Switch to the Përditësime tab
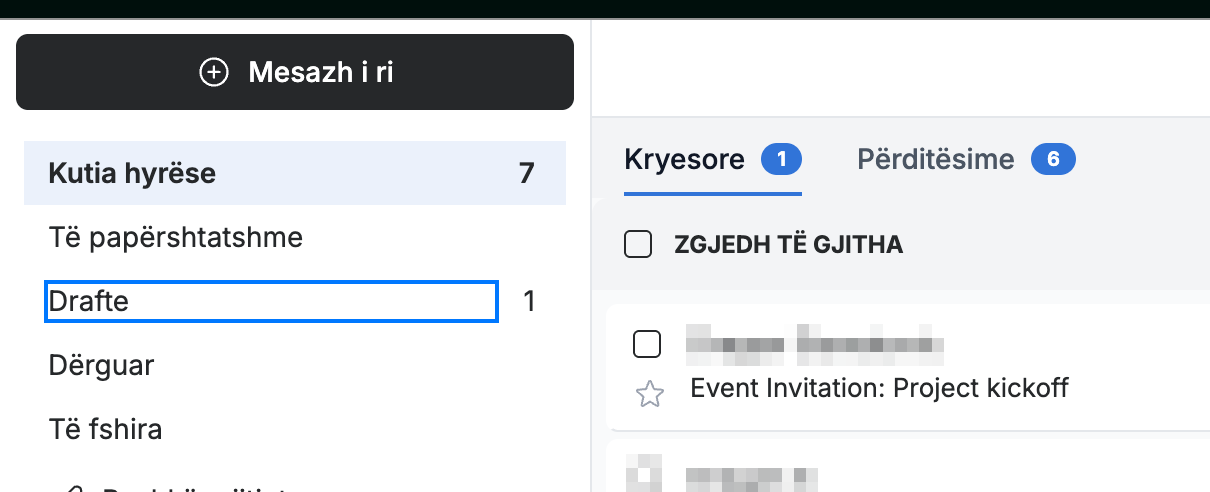Viewport: 1210px width, 492px height. 936,159
